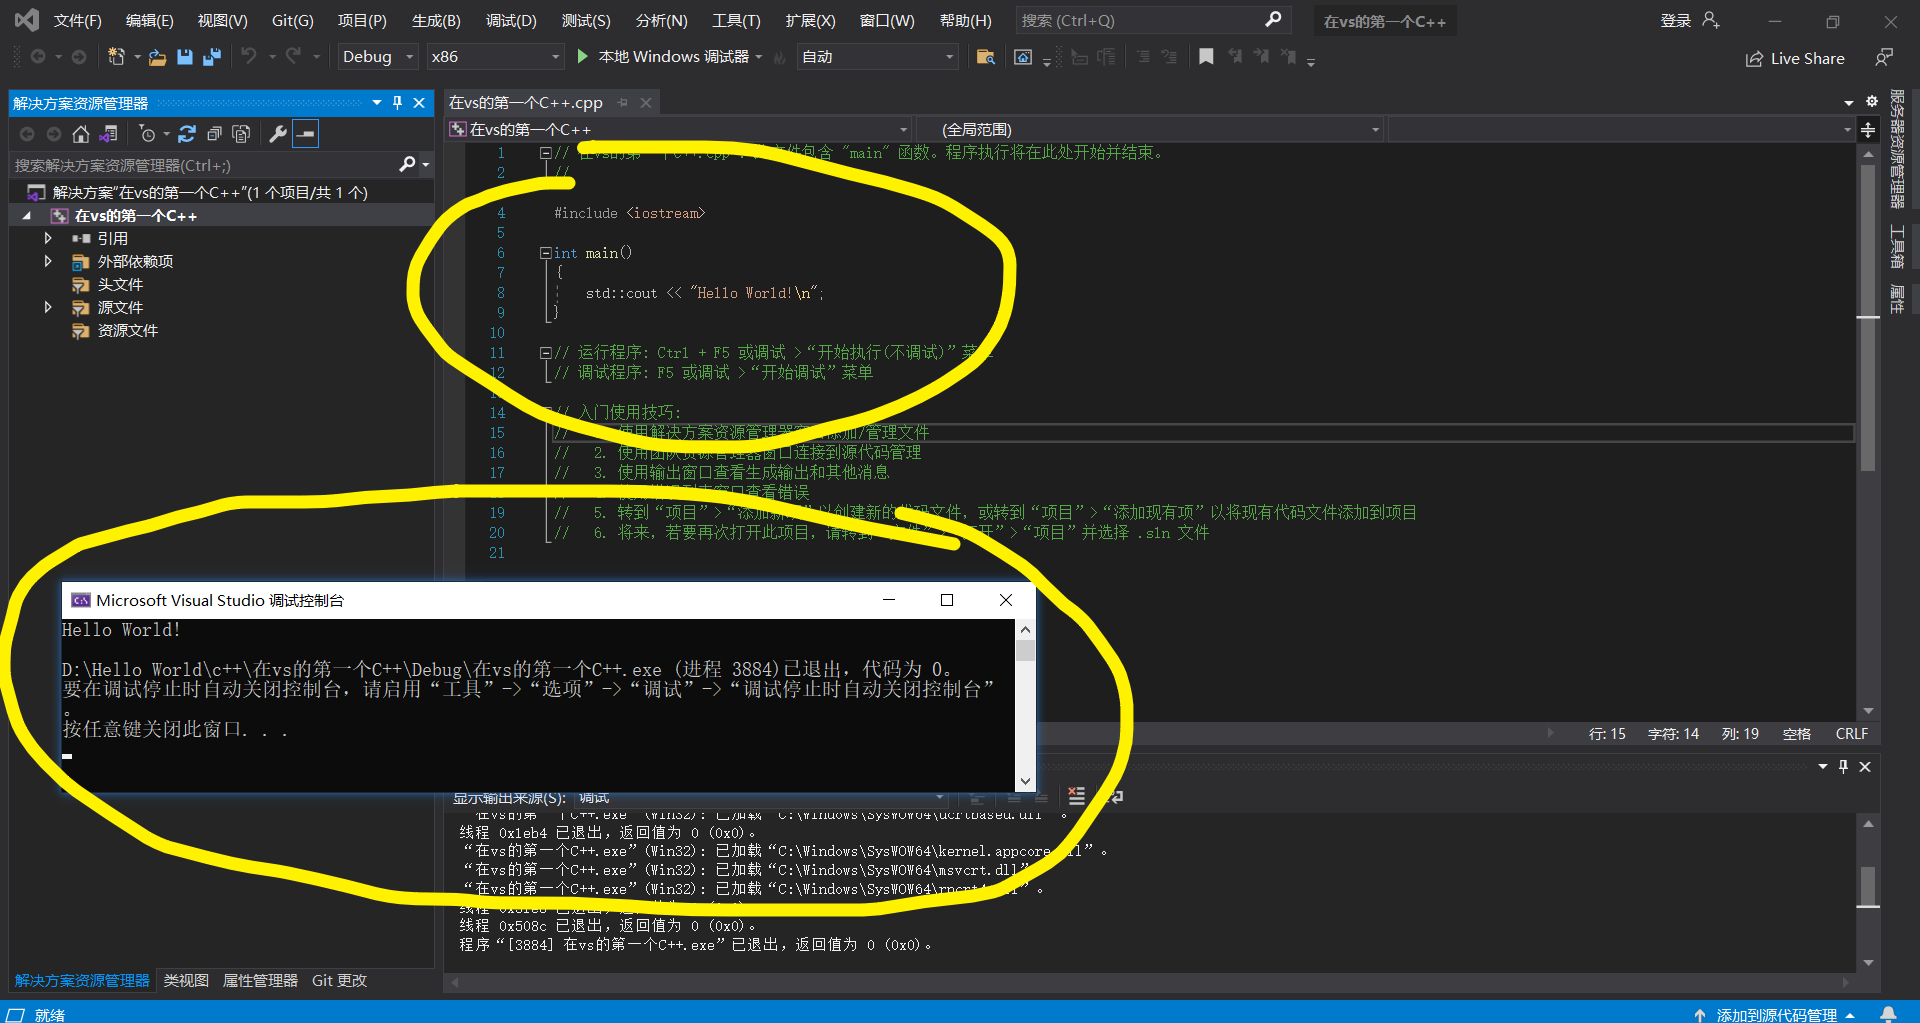Switch to the 属性管理器 tab
Viewport: 1920px width, 1023px height.
tap(260, 980)
